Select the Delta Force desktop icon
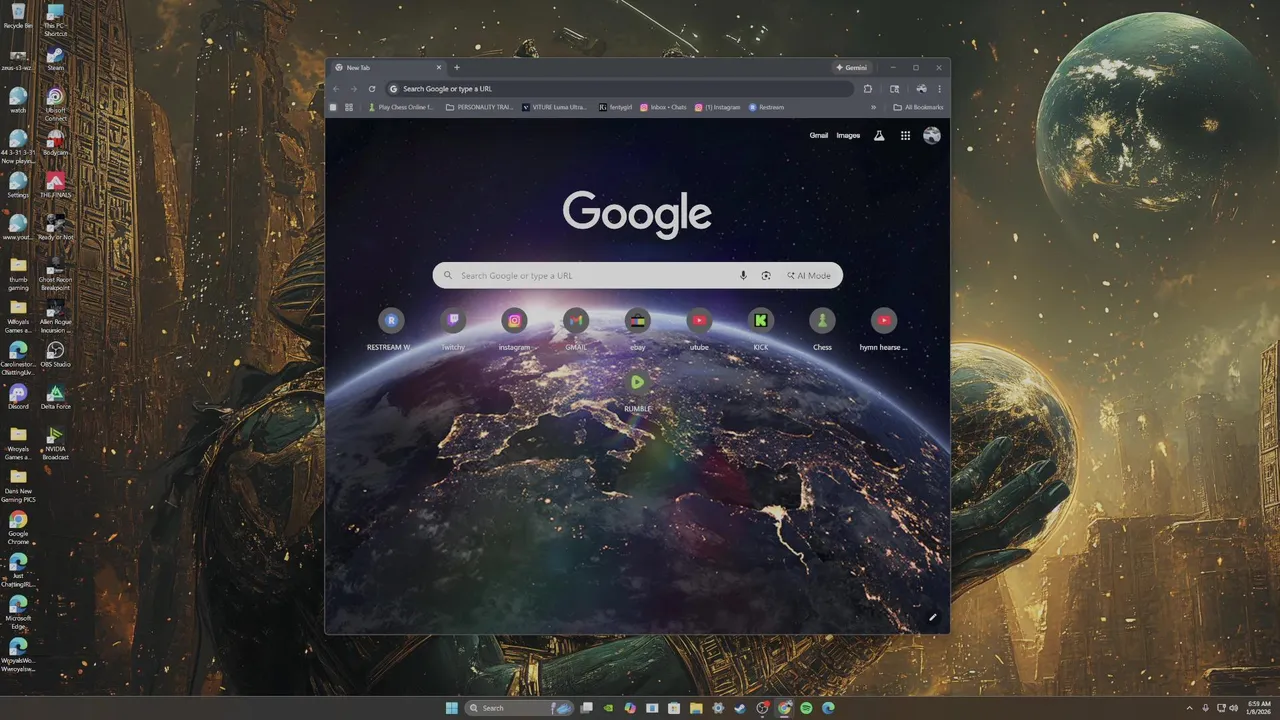Screen dimensions: 1280x720 coord(55,397)
